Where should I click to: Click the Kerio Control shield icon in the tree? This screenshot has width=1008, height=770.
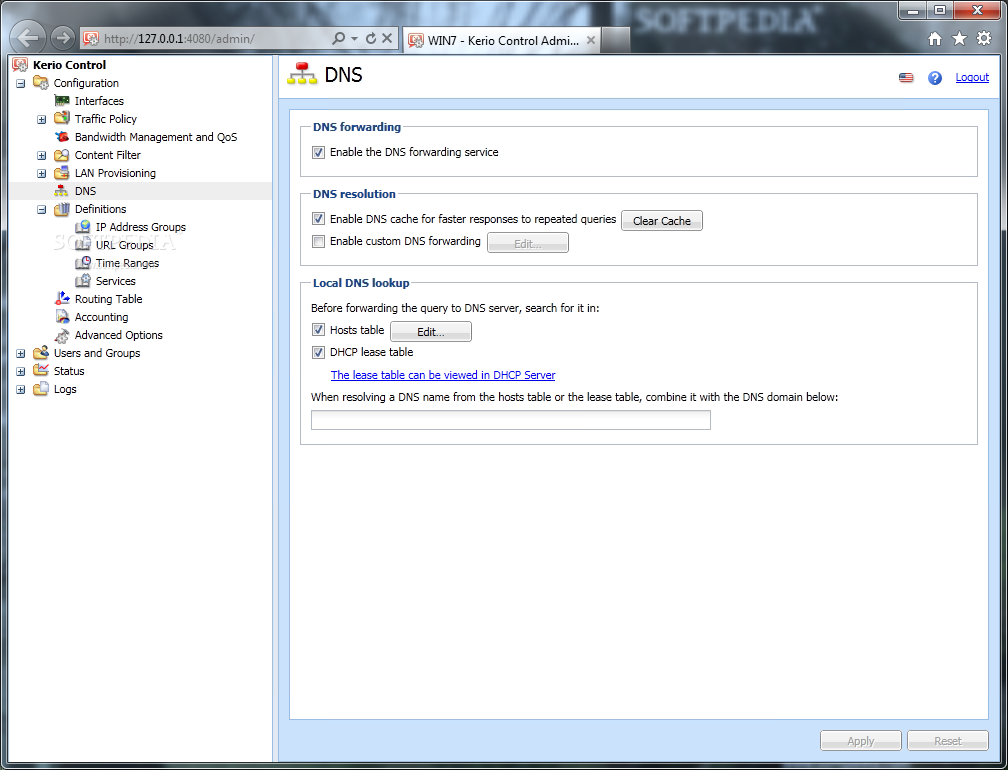click(x=20, y=65)
